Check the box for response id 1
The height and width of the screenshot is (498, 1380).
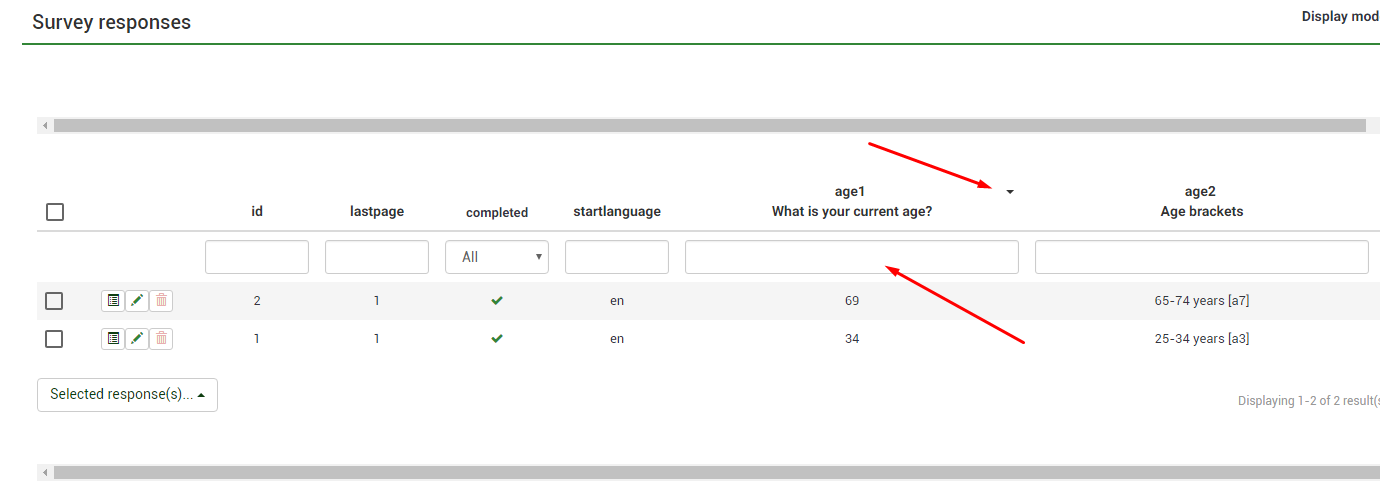pyautogui.click(x=54, y=339)
